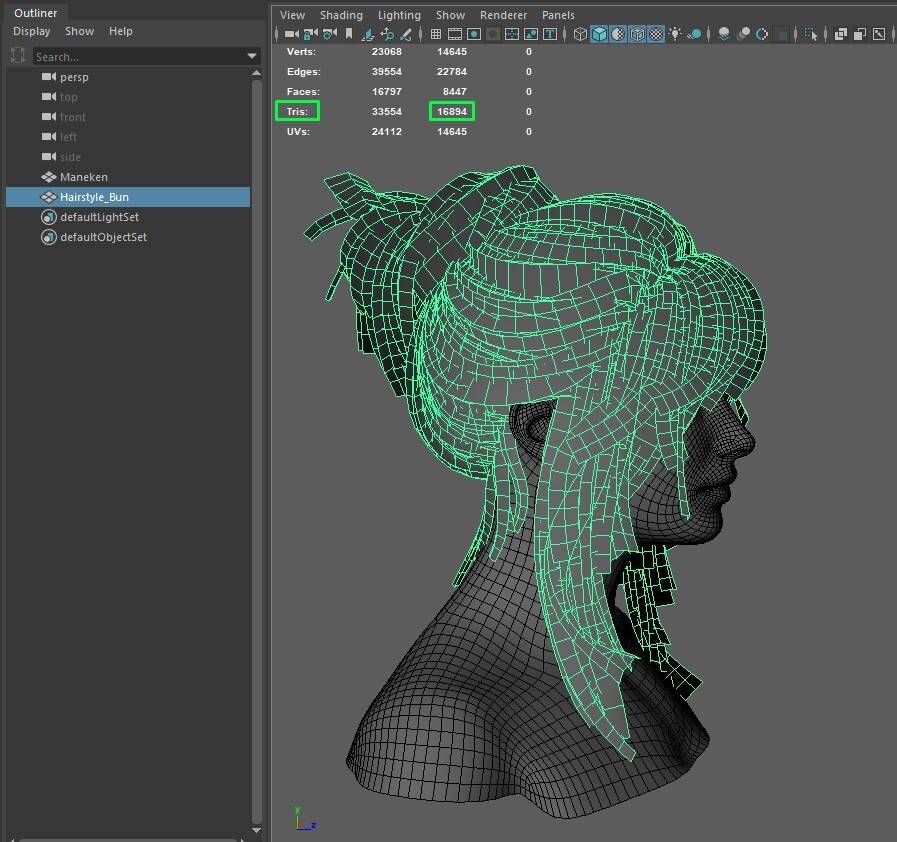Toggle the grid visibility icon

point(436,34)
